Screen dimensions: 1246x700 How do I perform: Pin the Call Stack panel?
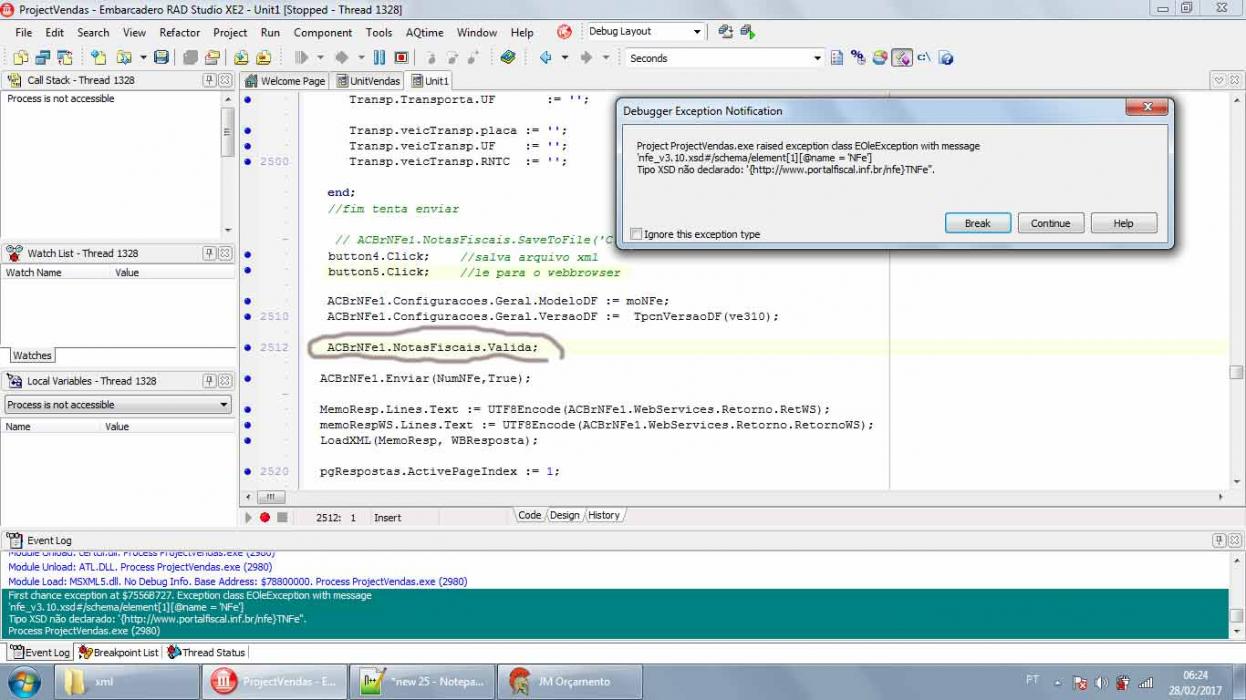(x=209, y=80)
